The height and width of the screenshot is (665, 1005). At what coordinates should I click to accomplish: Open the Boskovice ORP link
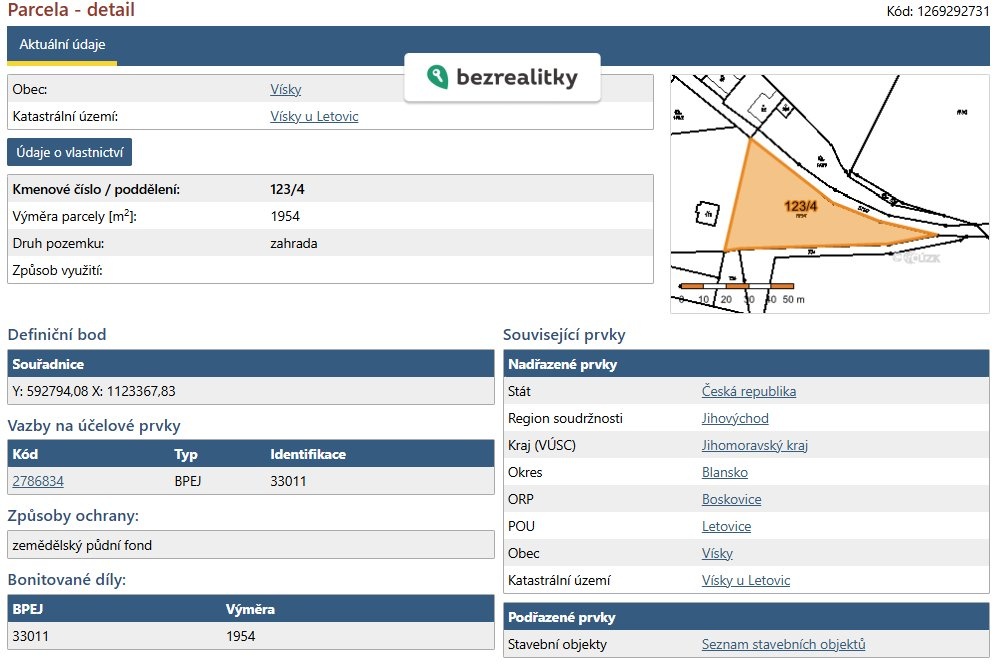pyautogui.click(x=731, y=499)
